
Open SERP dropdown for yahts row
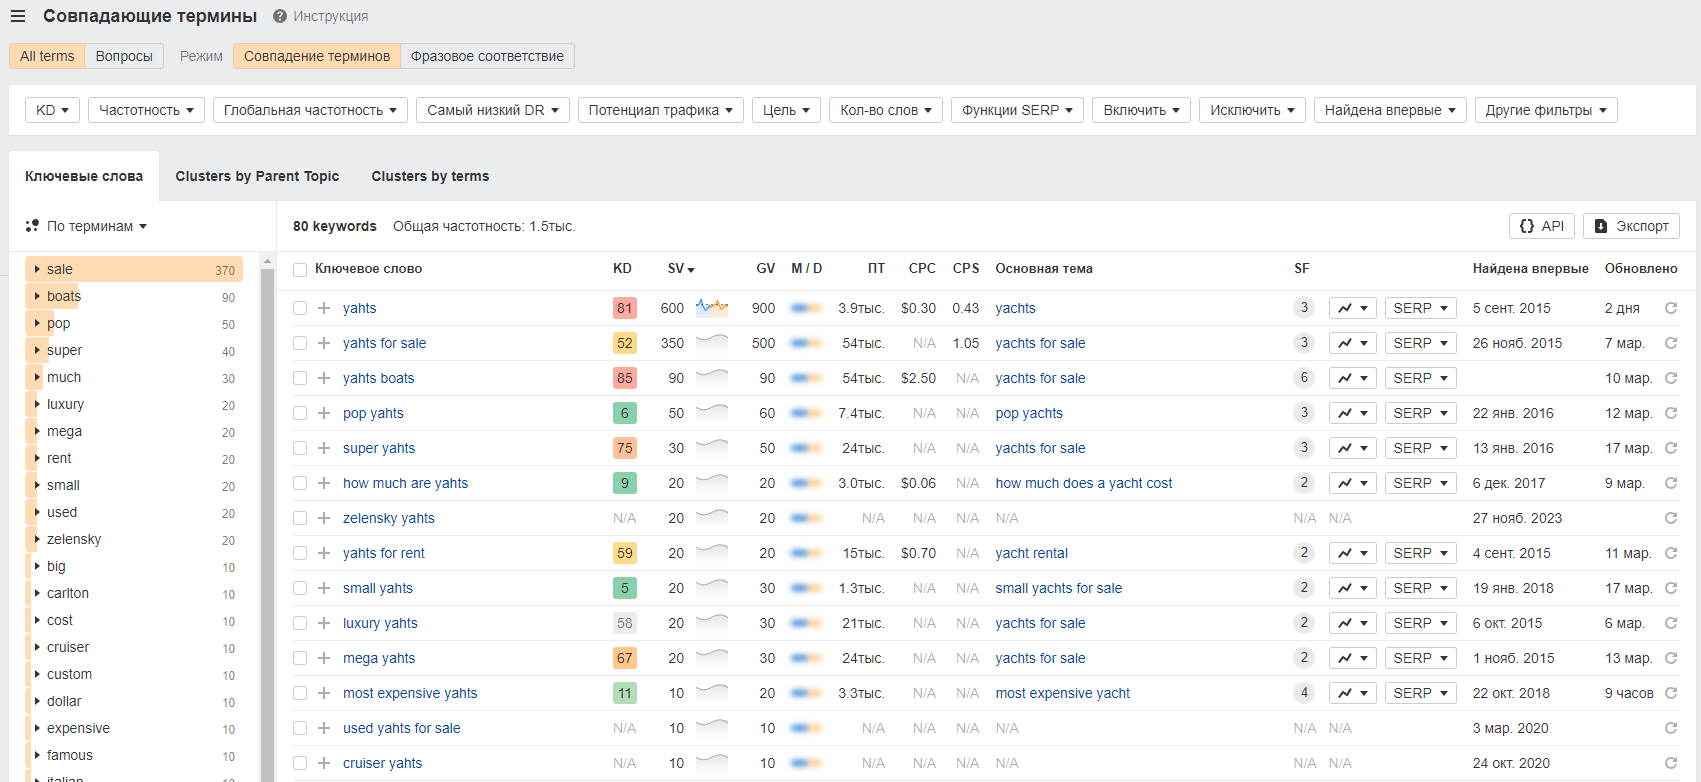click(1420, 308)
